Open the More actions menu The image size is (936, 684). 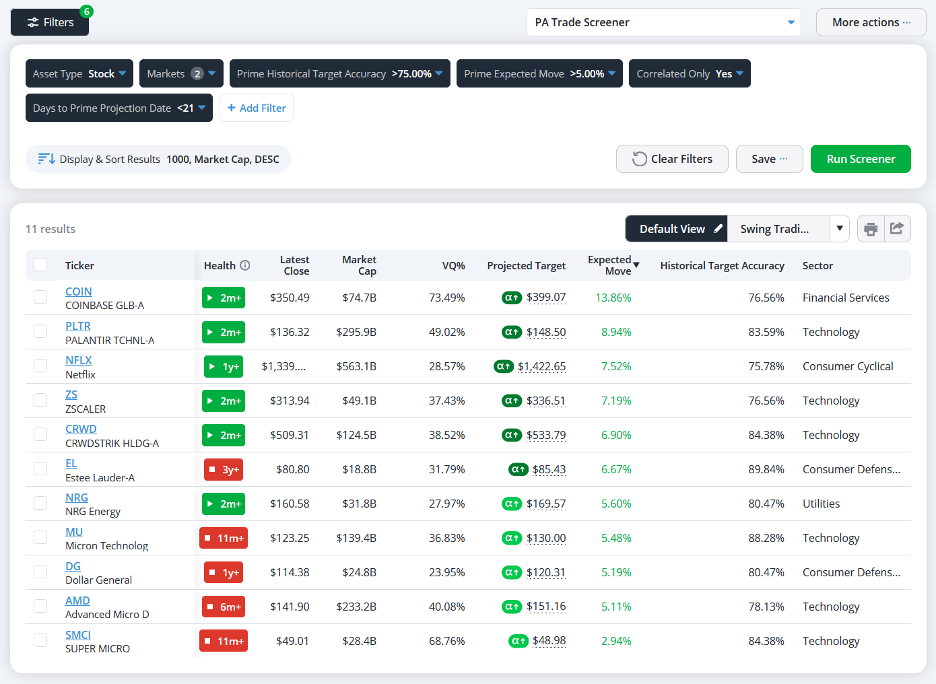point(871,23)
